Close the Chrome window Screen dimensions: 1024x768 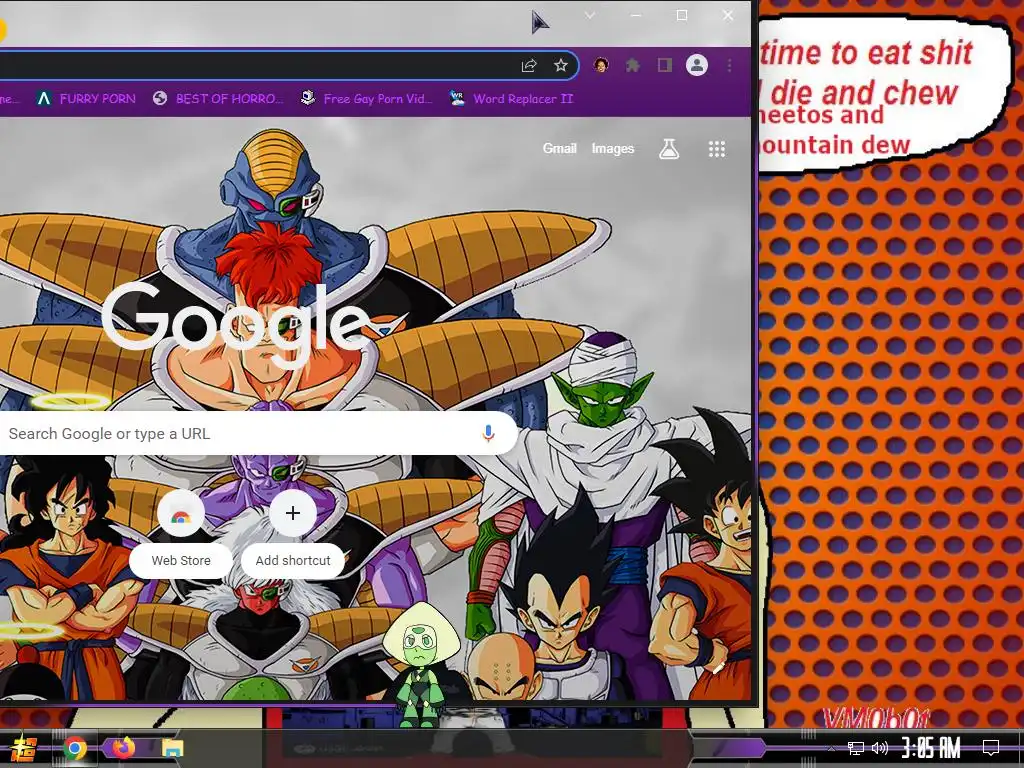728,15
